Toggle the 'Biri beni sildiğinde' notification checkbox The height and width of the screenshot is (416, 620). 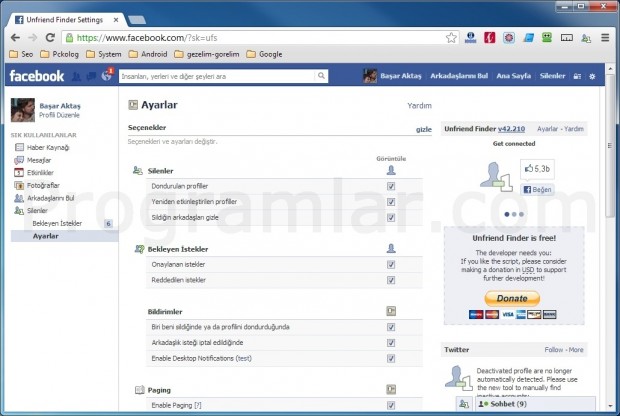point(391,327)
